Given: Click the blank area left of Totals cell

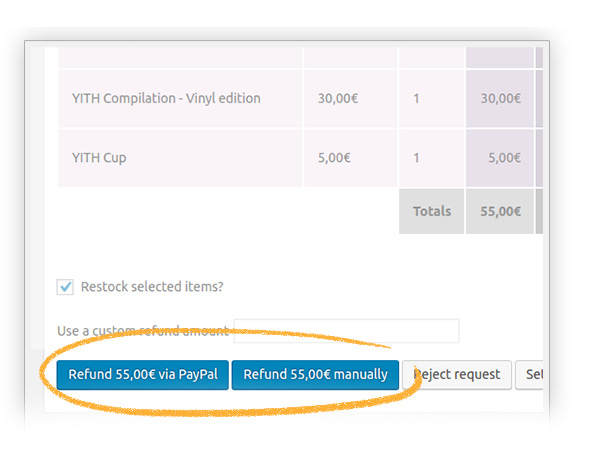Looking at the screenshot, I should click(228, 211).
